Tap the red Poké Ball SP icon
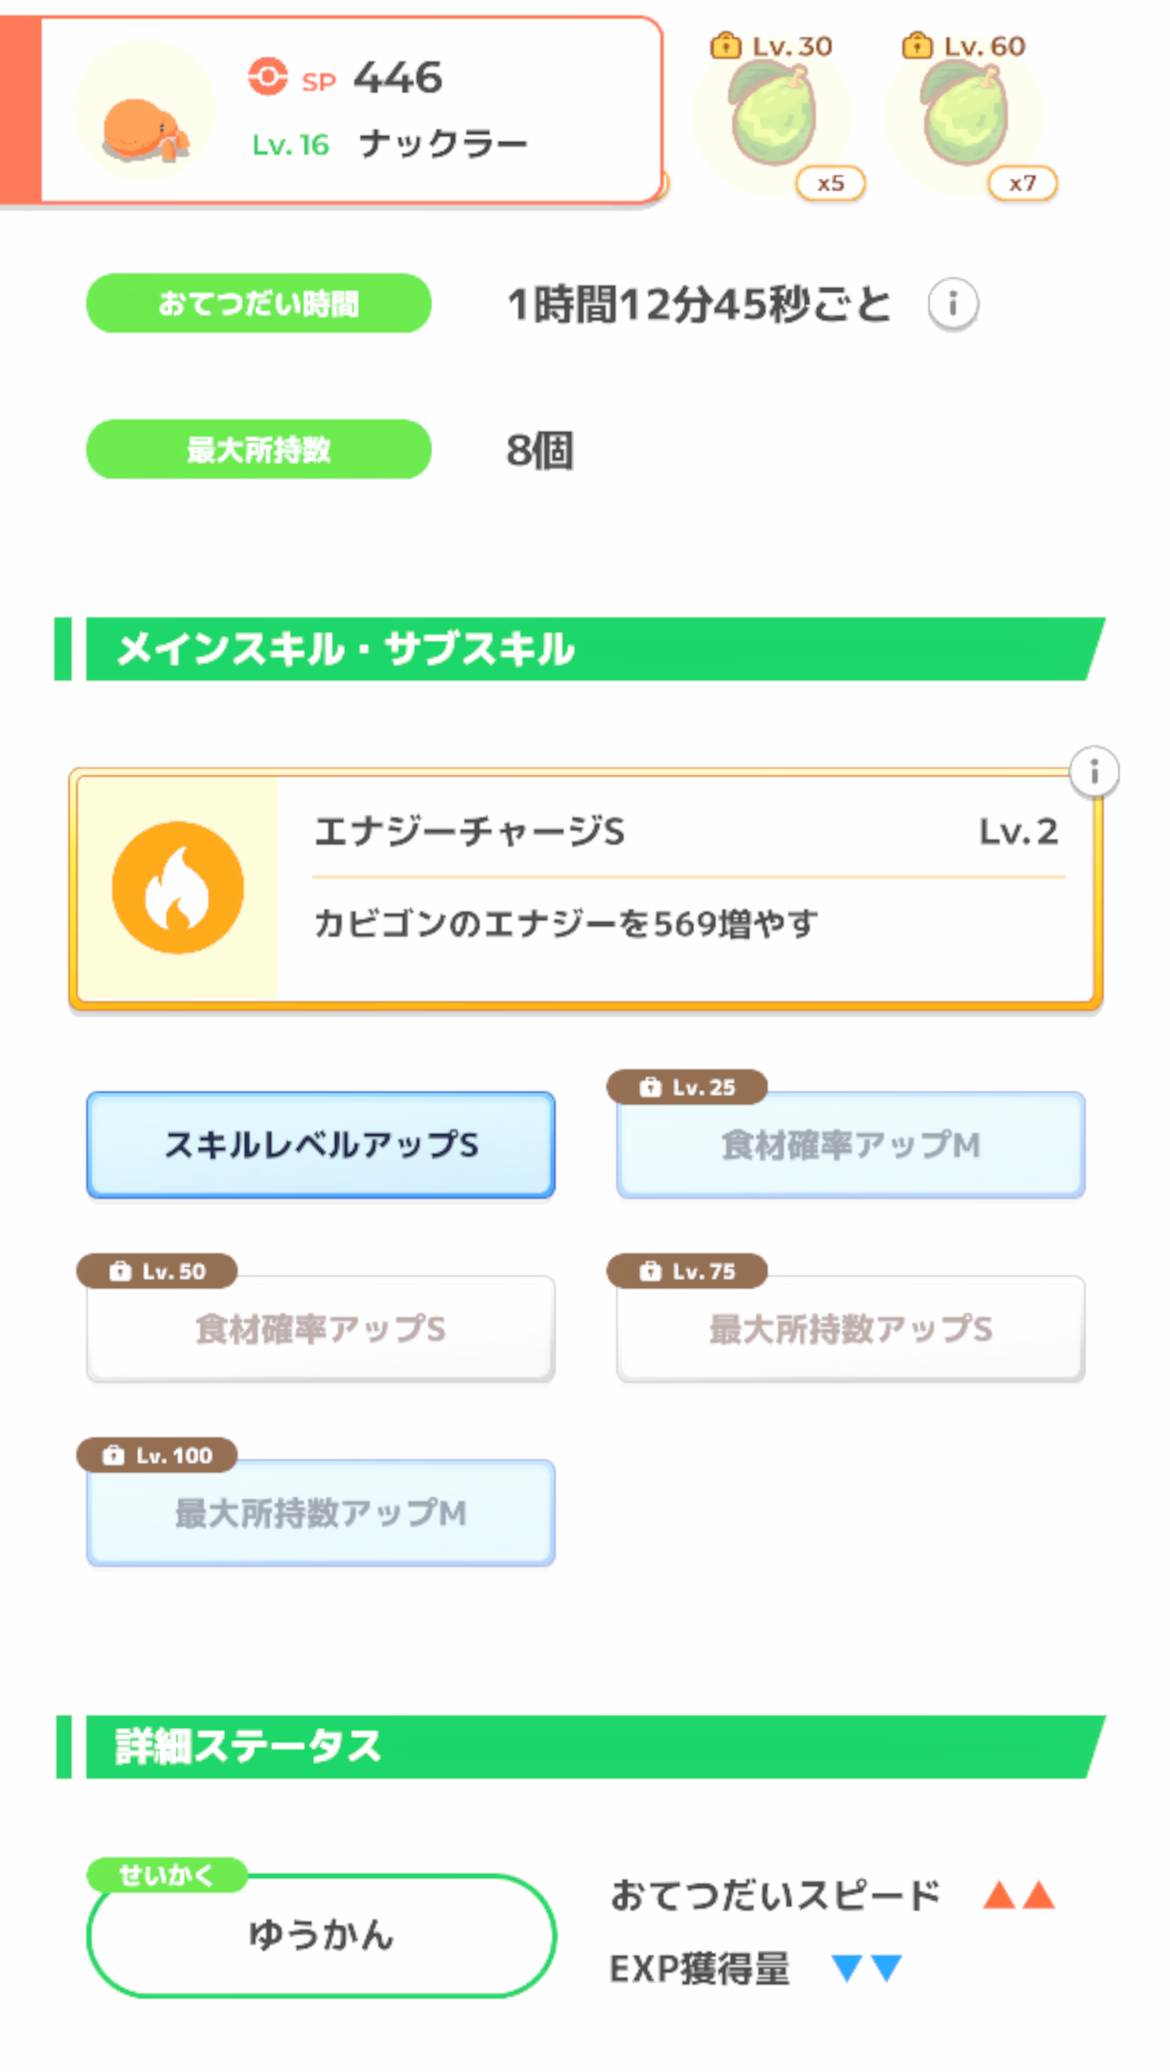The width and height of the screenshot is (1170, 2072). (x=267, y=77)
